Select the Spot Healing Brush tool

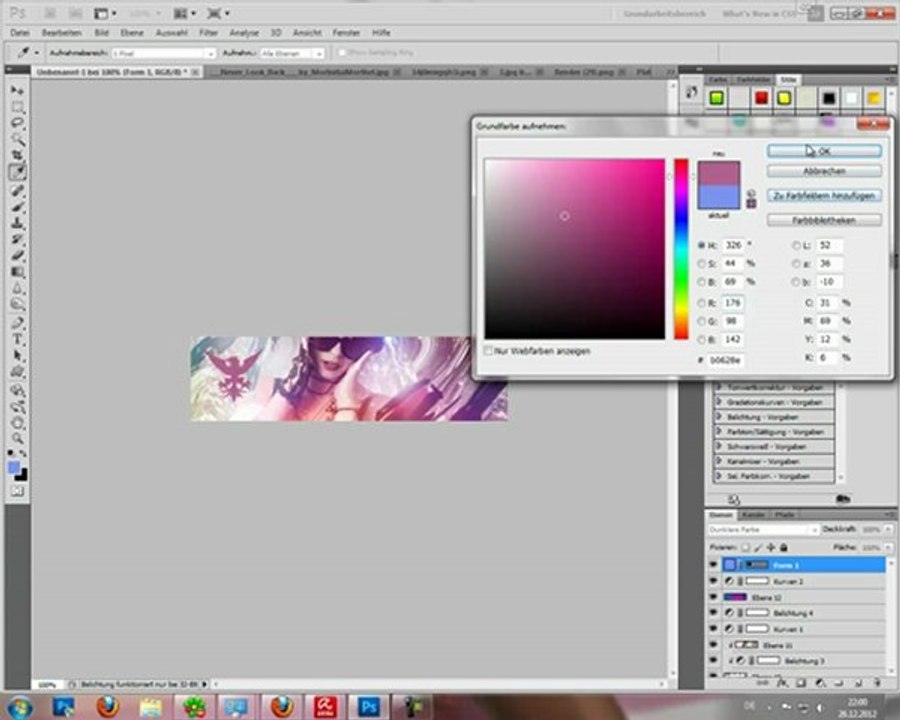click(x=17, y=190)
